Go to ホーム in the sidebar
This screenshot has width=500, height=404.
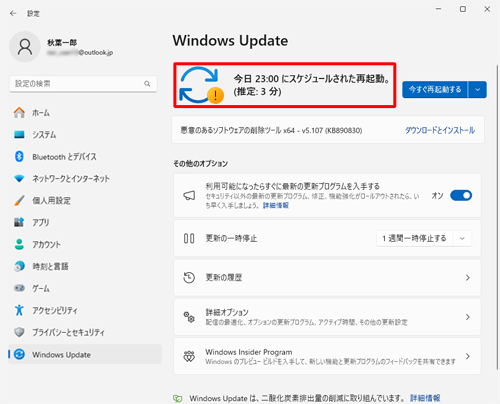tap(41, 113)
